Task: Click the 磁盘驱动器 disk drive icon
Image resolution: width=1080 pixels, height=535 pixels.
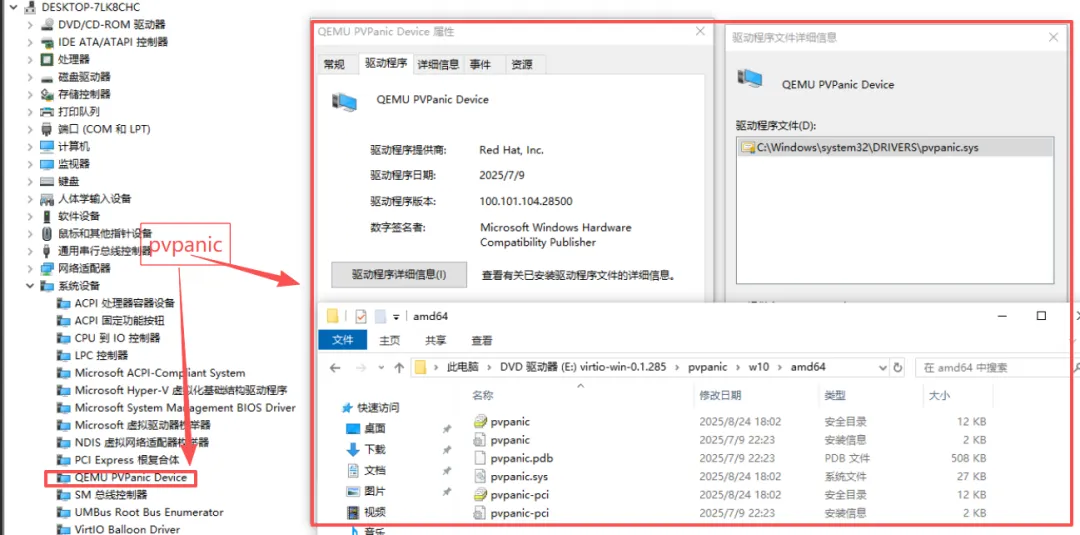Action: (x=48, y=77)
